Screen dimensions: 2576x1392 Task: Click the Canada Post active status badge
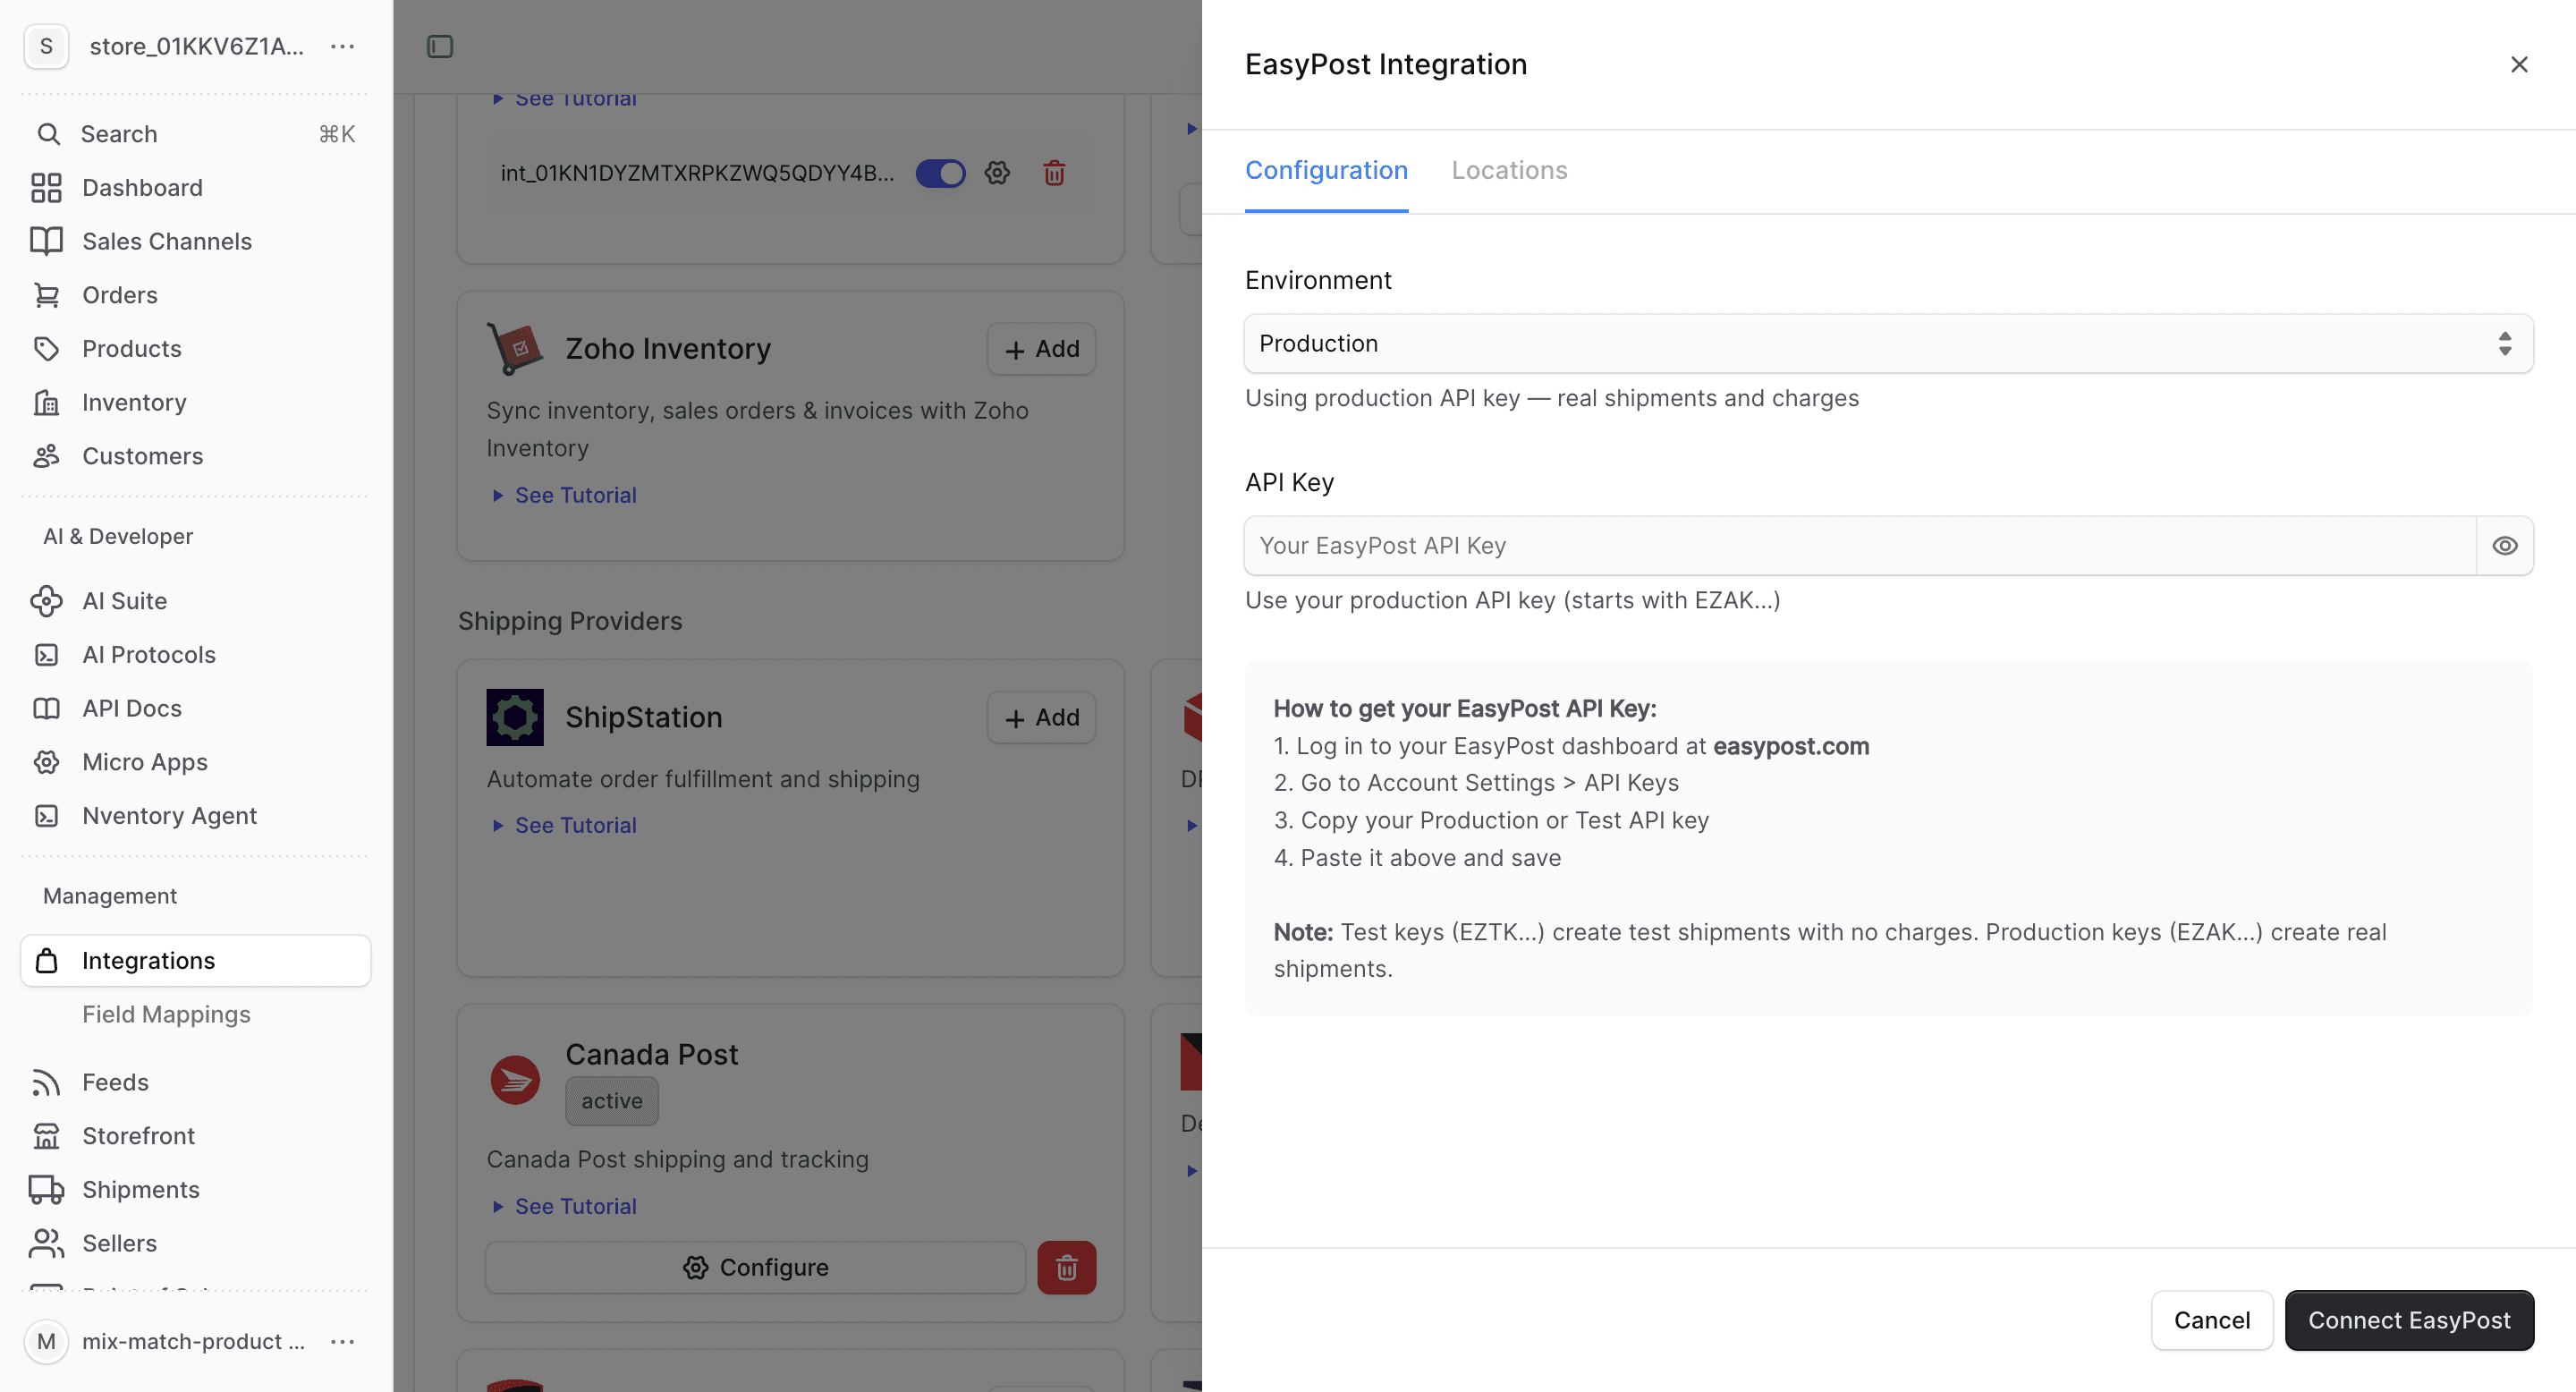[612, 1101]
